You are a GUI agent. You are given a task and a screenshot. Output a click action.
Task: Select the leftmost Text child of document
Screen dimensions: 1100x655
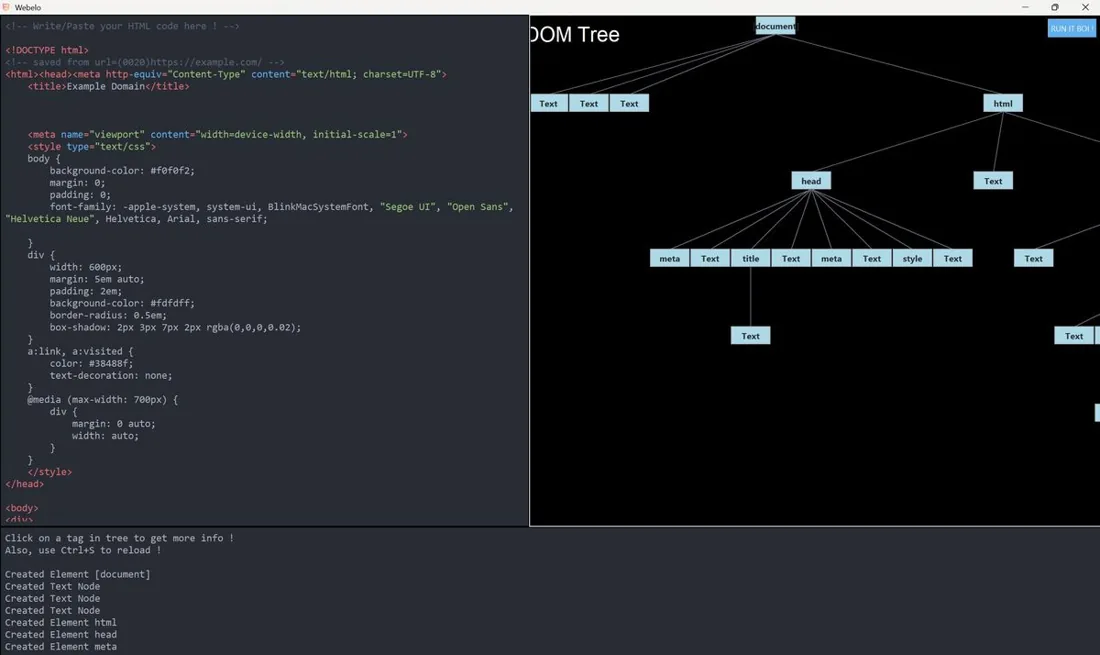pyautogui.click(x=548, y=103)
